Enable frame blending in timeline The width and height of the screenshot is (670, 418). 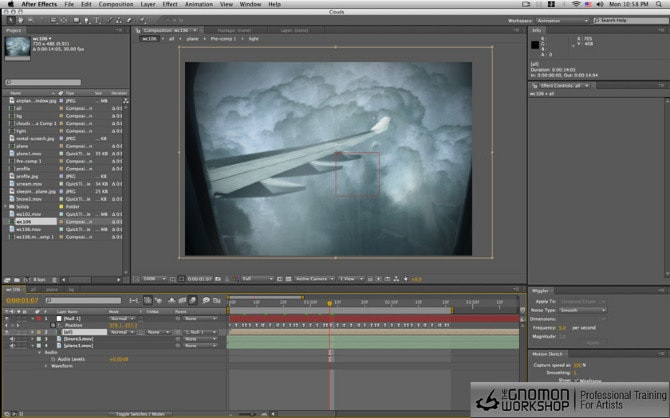pyautogui.click(x=182, y=300)
